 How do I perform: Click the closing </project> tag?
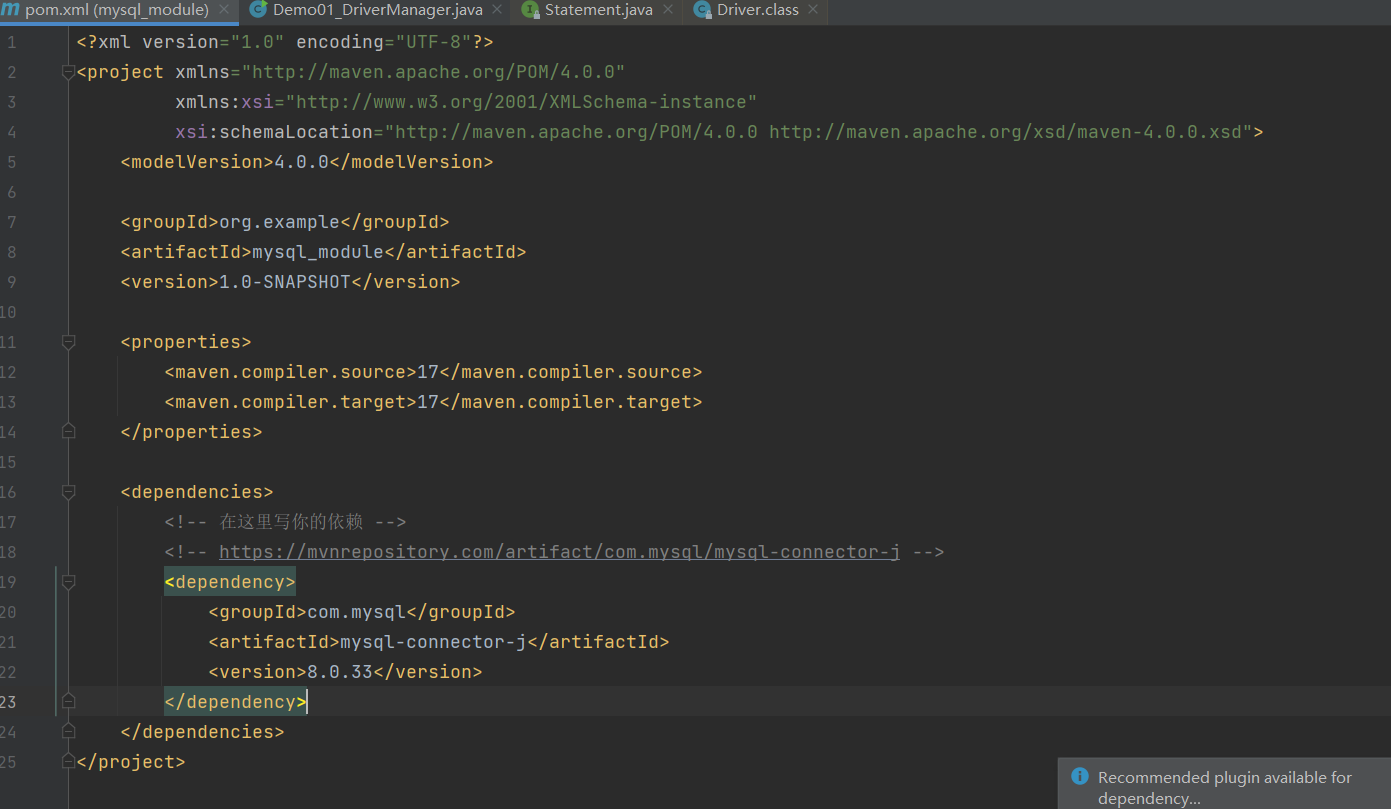(131, 762)
